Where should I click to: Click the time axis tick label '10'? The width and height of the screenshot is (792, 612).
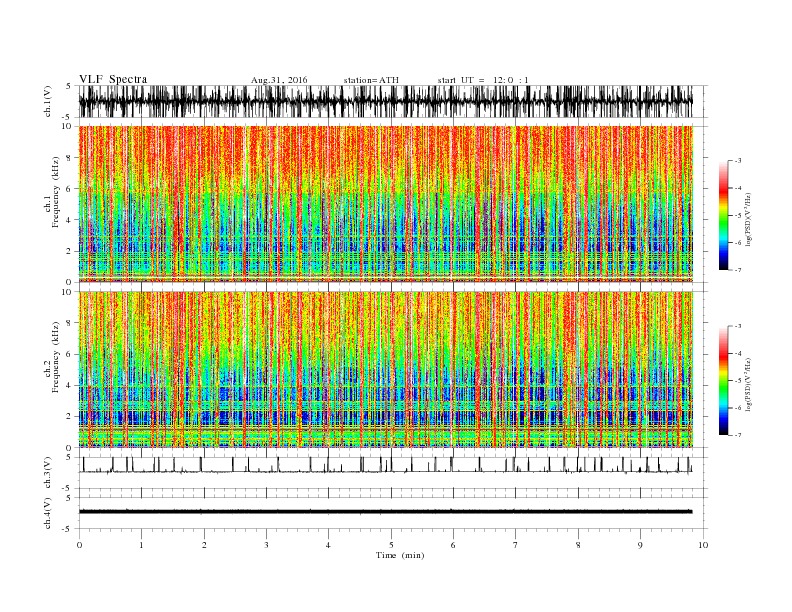703,545
